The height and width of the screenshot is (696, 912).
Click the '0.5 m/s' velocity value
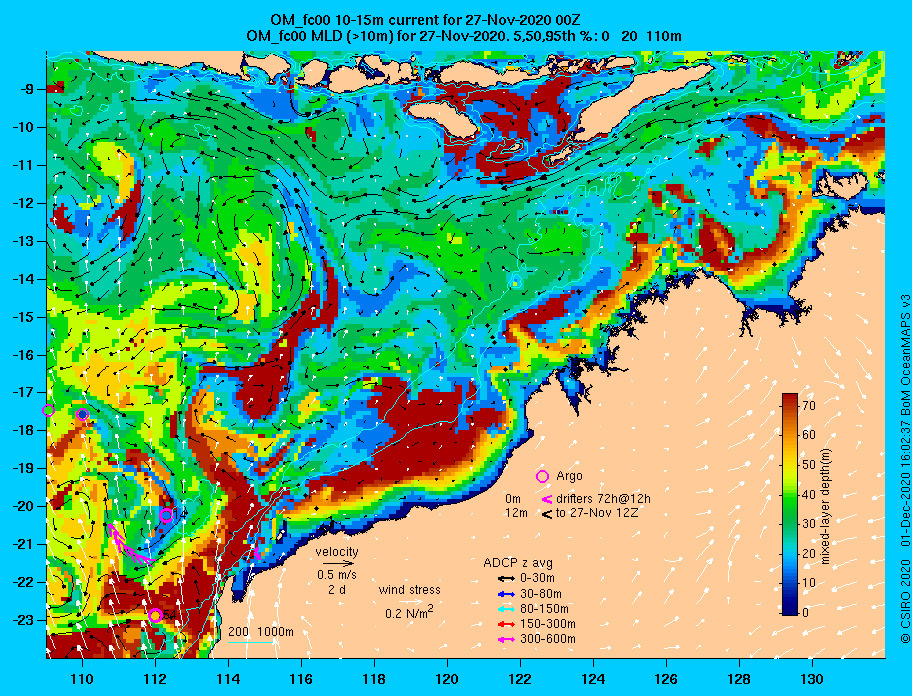(337, 574)
